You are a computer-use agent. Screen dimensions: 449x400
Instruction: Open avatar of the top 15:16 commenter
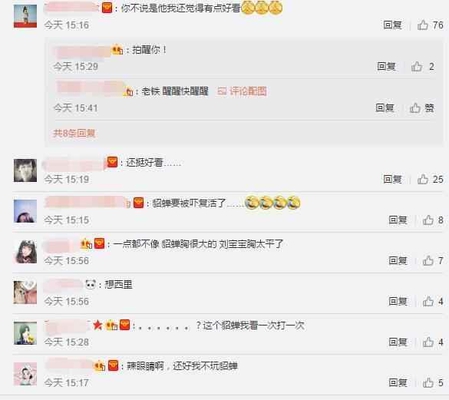[25, 16]
